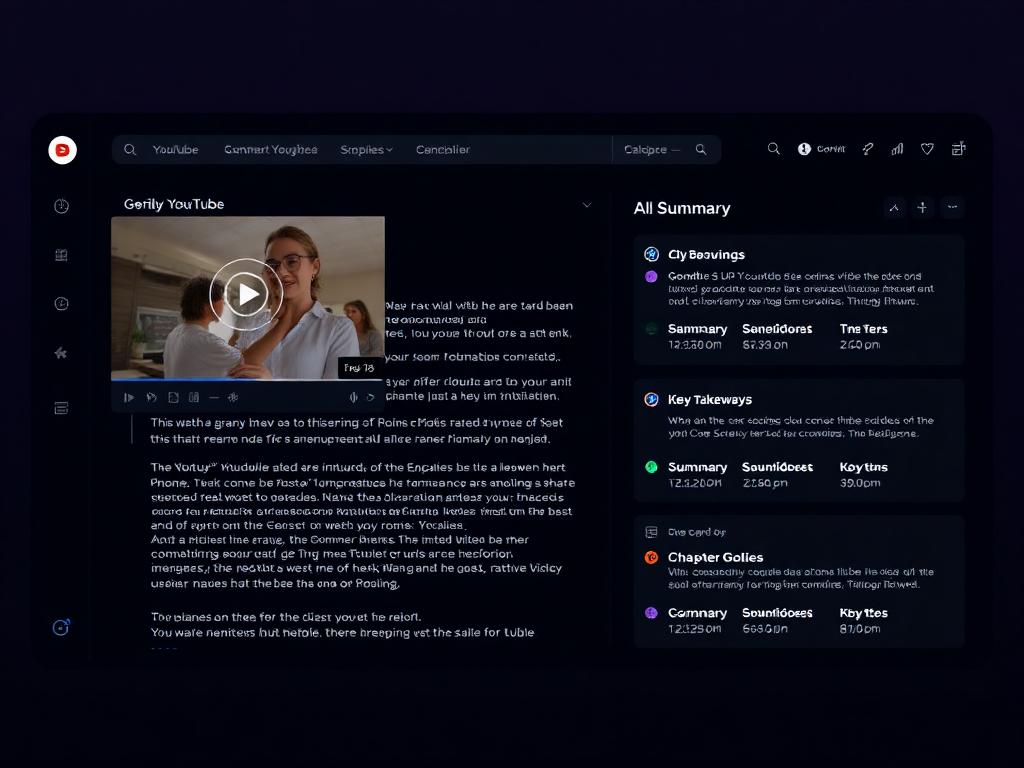
Task: Select Sanmary in the Cly Beovings card
Action: pyautogui.click(x=697, y=329)
